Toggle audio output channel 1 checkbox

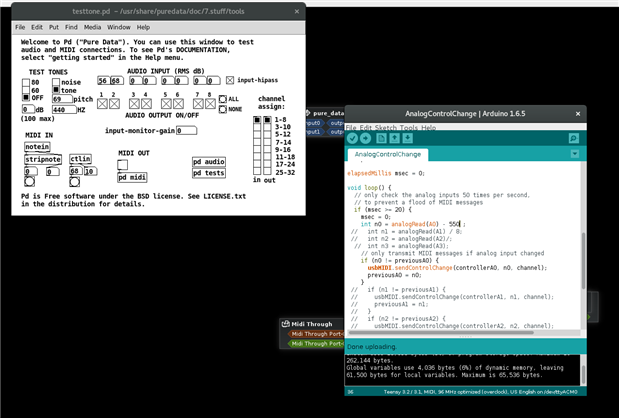click(104, 102)
